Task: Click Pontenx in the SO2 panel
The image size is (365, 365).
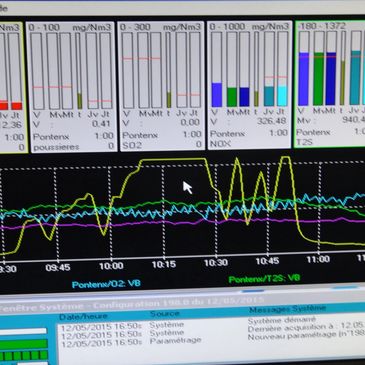Action: (140, 135)
